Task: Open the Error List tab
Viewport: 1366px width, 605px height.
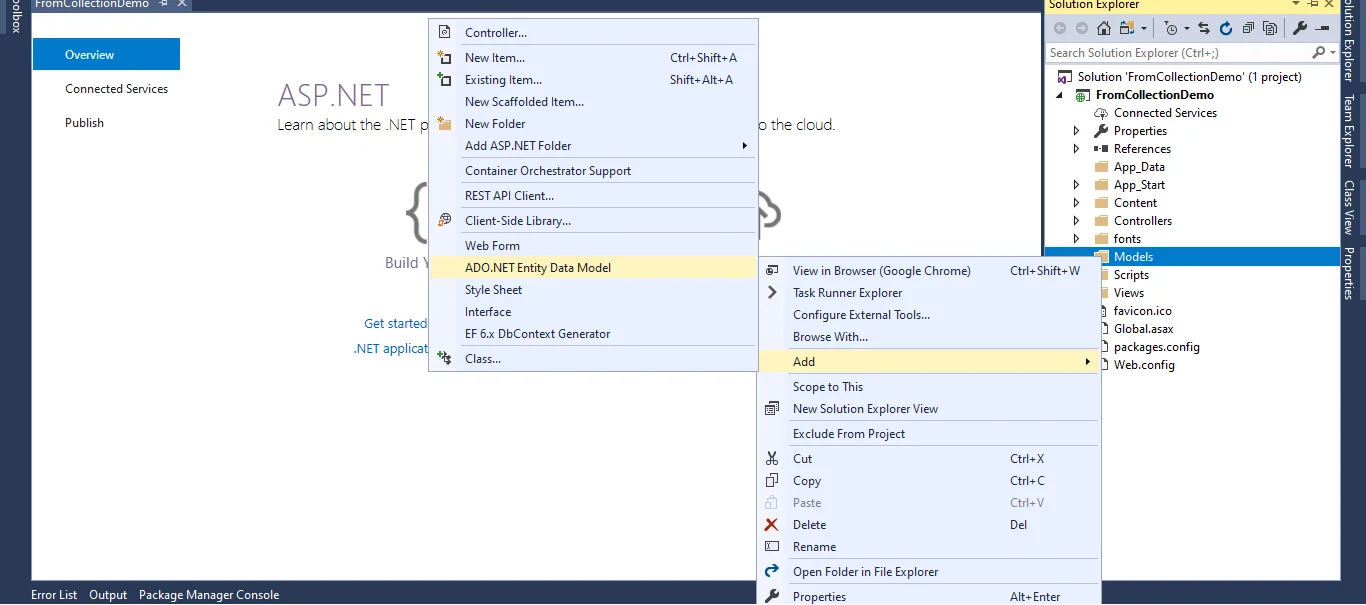Action: pyautogui.click(x=54, y=595)
